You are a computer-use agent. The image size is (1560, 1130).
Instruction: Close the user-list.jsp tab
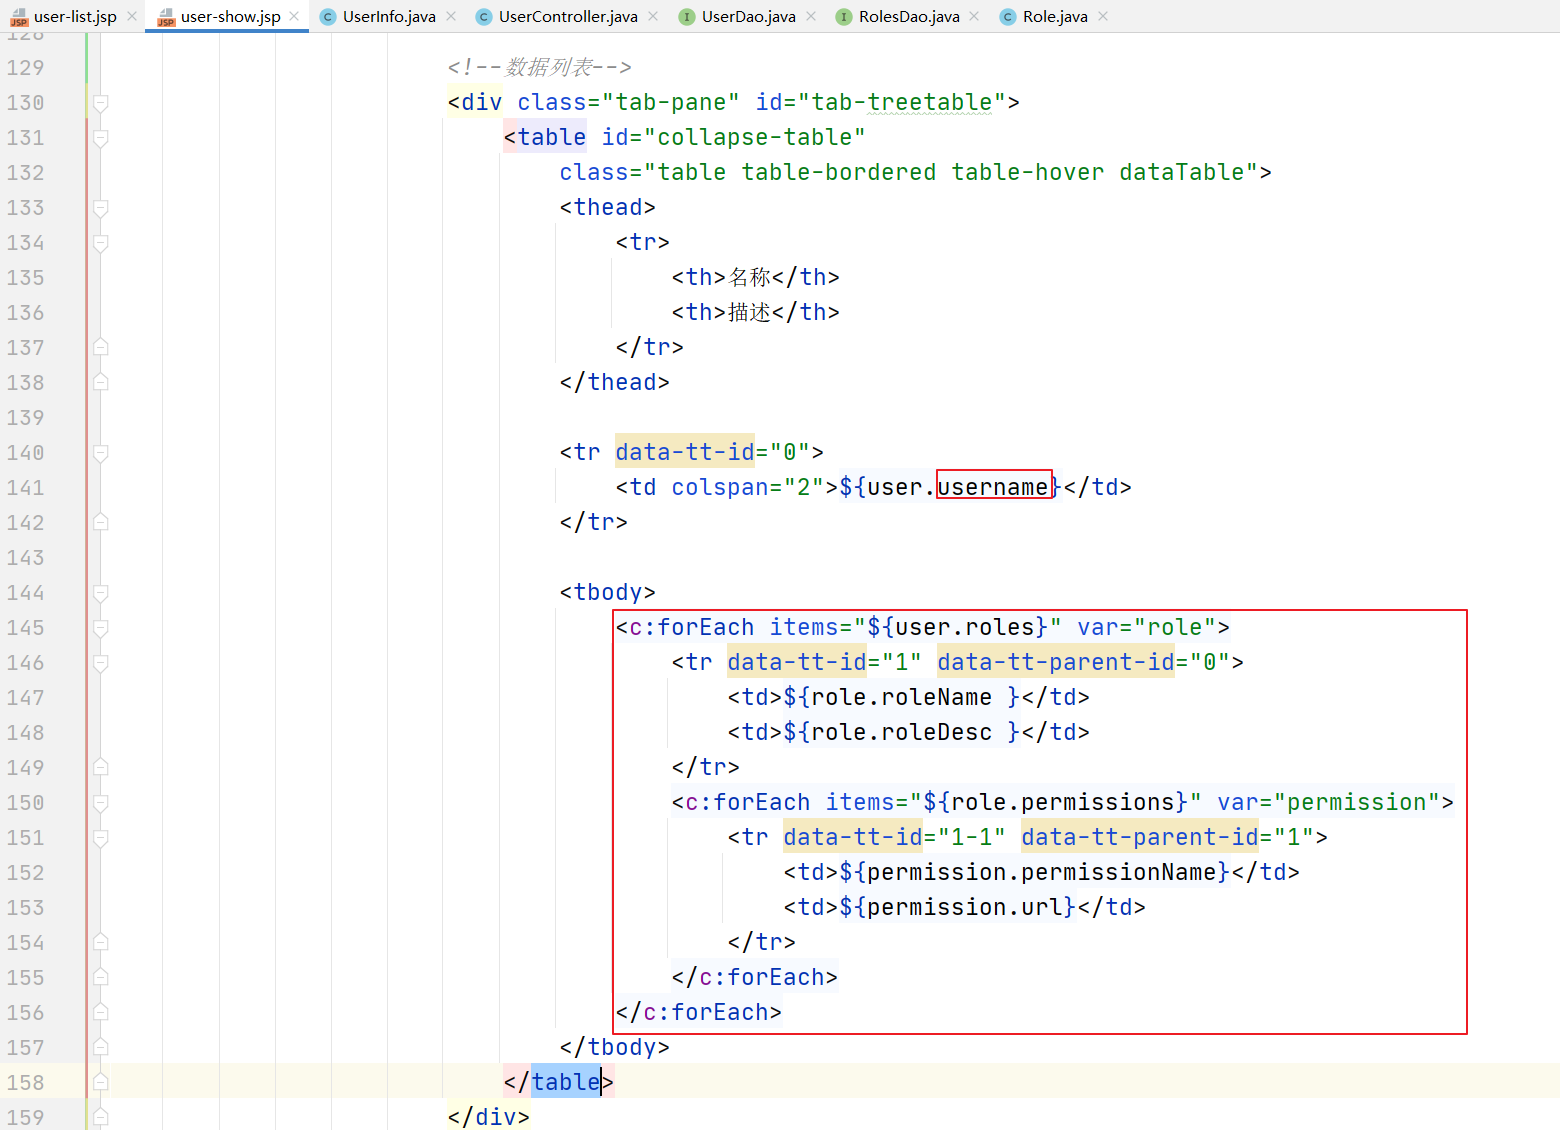[132, 16]
